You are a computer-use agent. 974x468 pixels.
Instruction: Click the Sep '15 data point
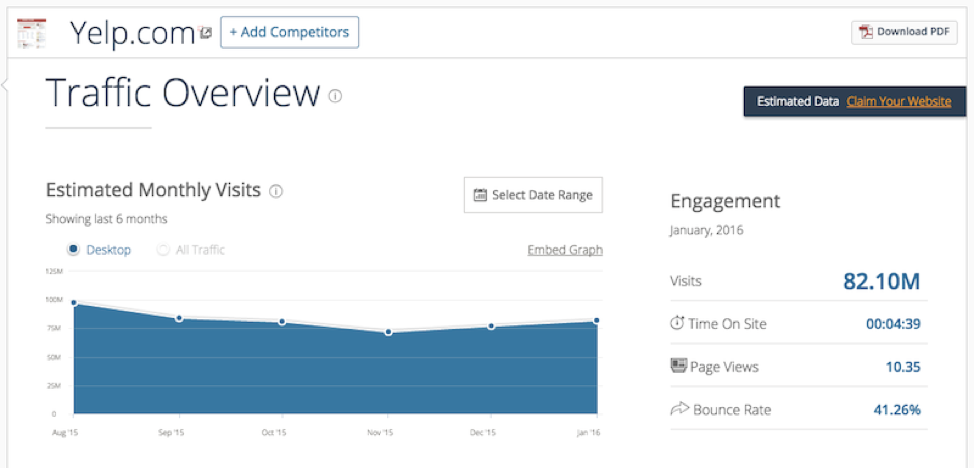coord(179,318)
